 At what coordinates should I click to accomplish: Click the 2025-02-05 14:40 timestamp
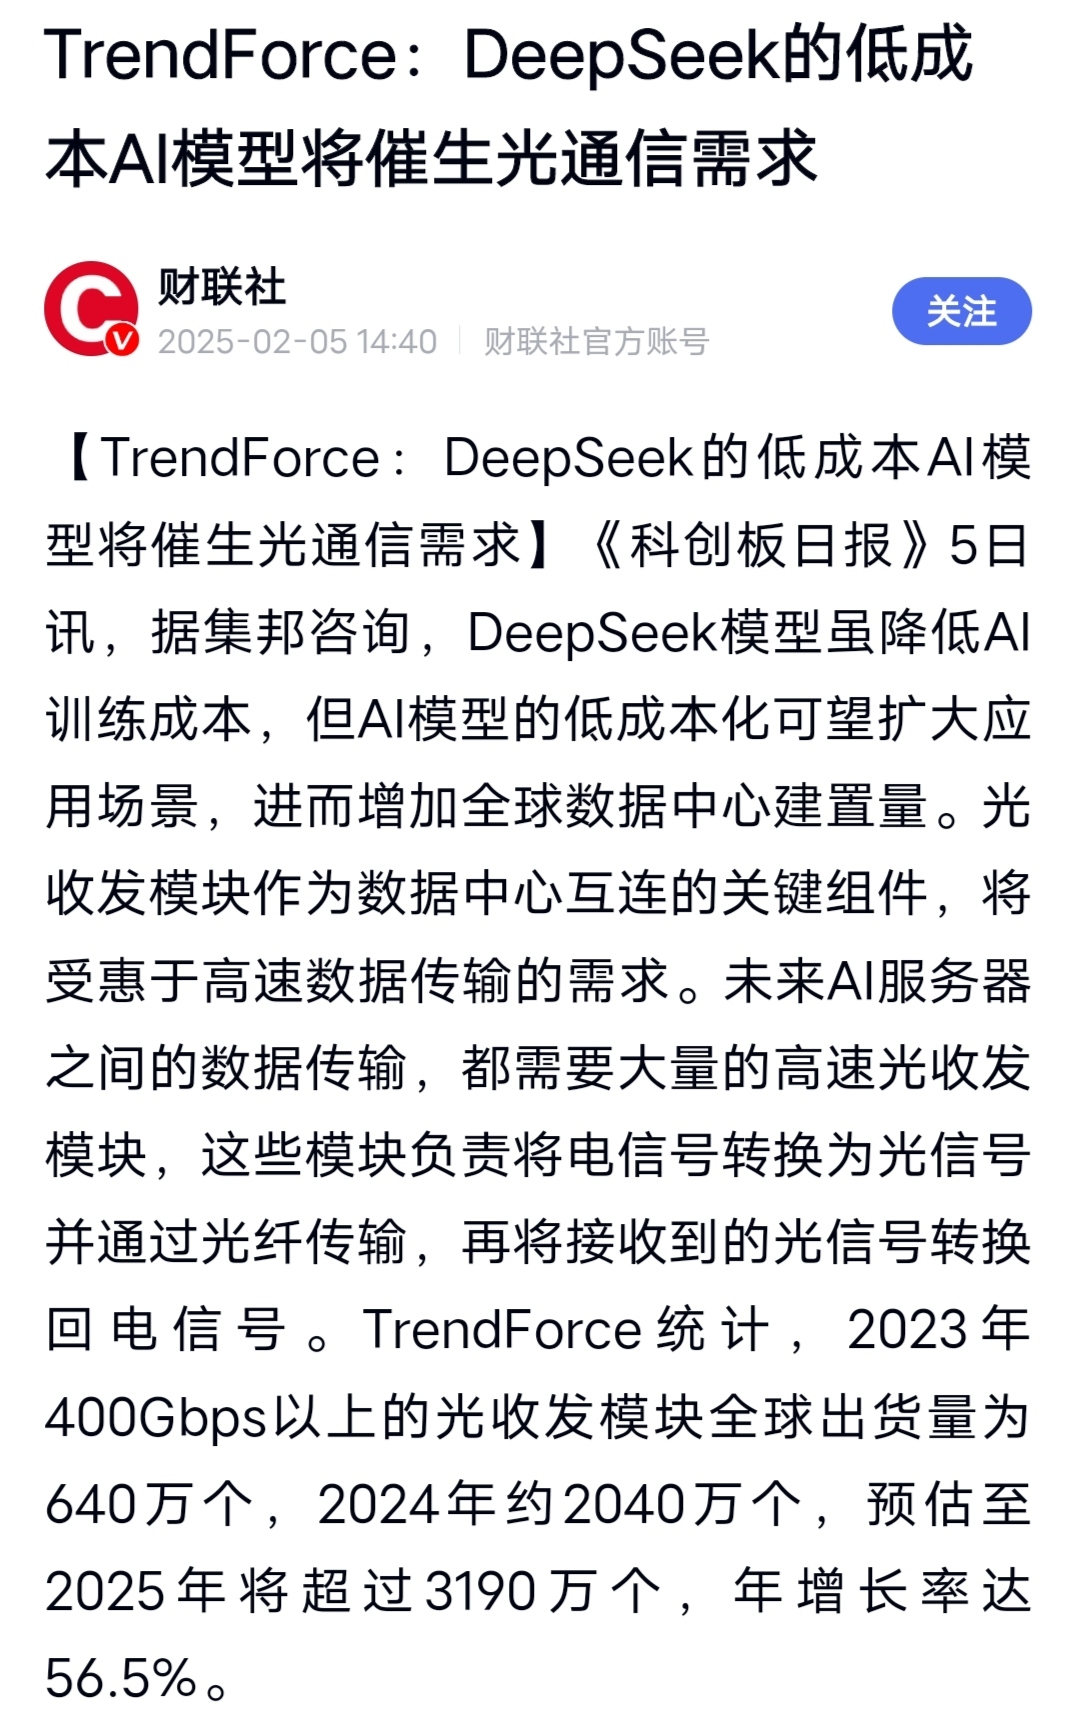(297, 342)
